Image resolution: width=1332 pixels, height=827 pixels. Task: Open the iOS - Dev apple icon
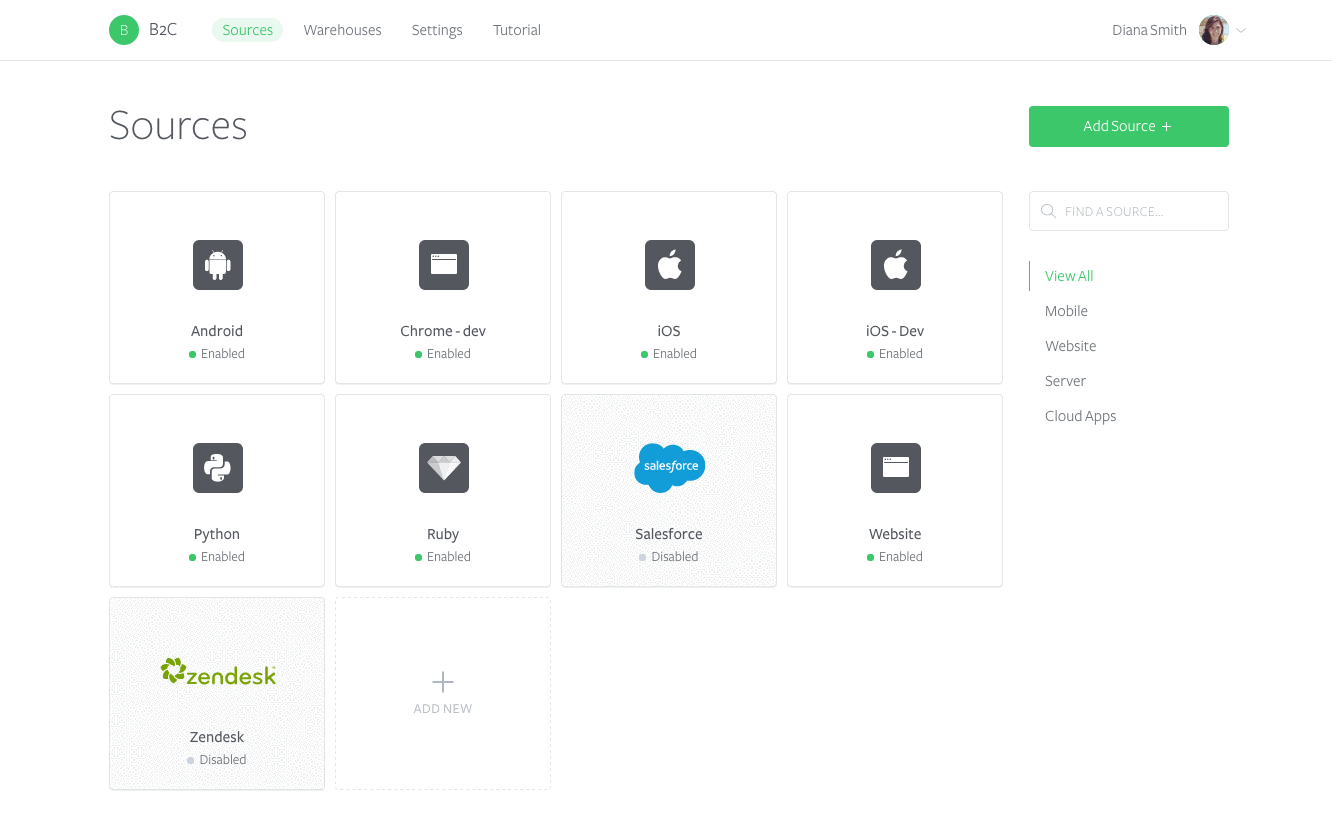(x=896, y=265)
